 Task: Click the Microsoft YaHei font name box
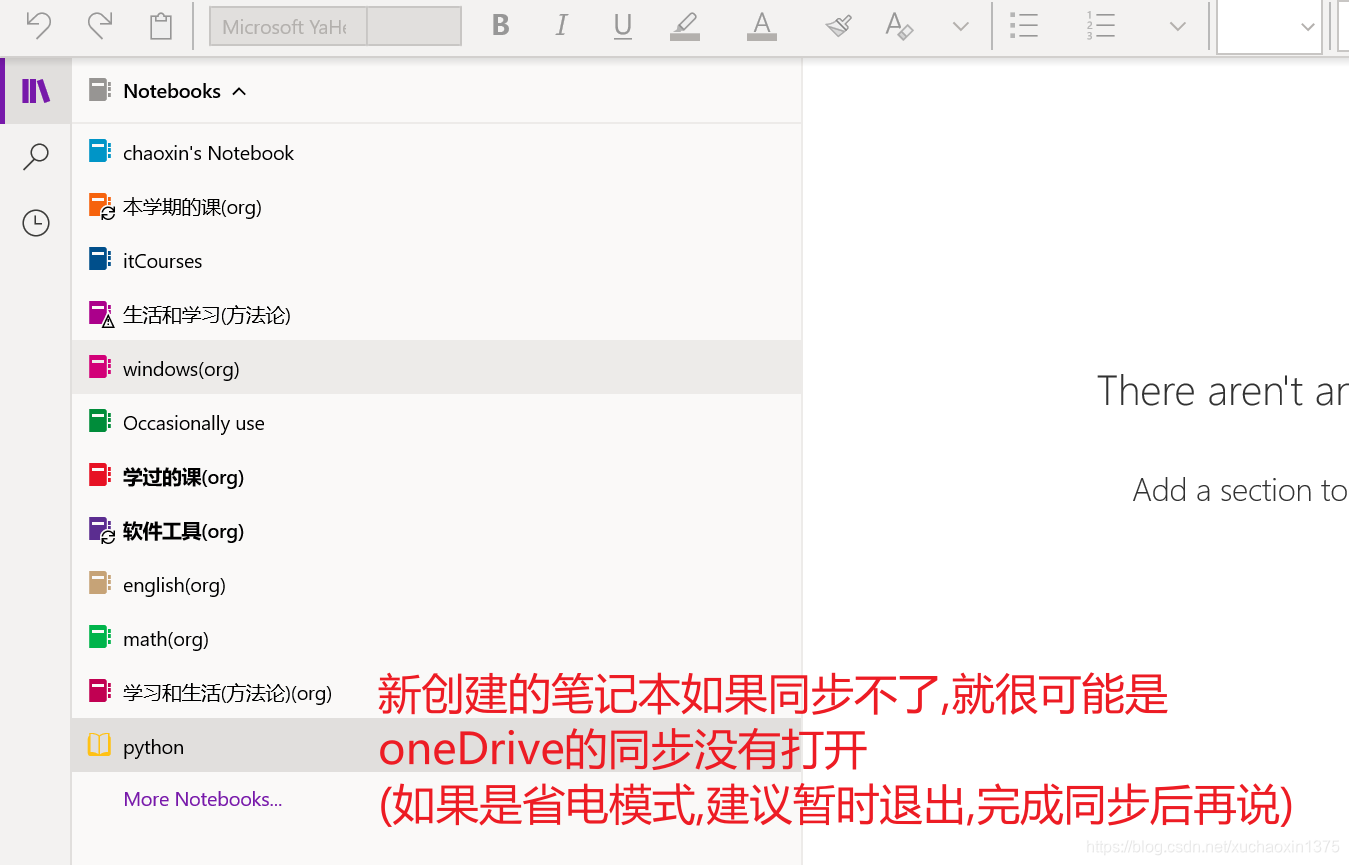point(288,27)
